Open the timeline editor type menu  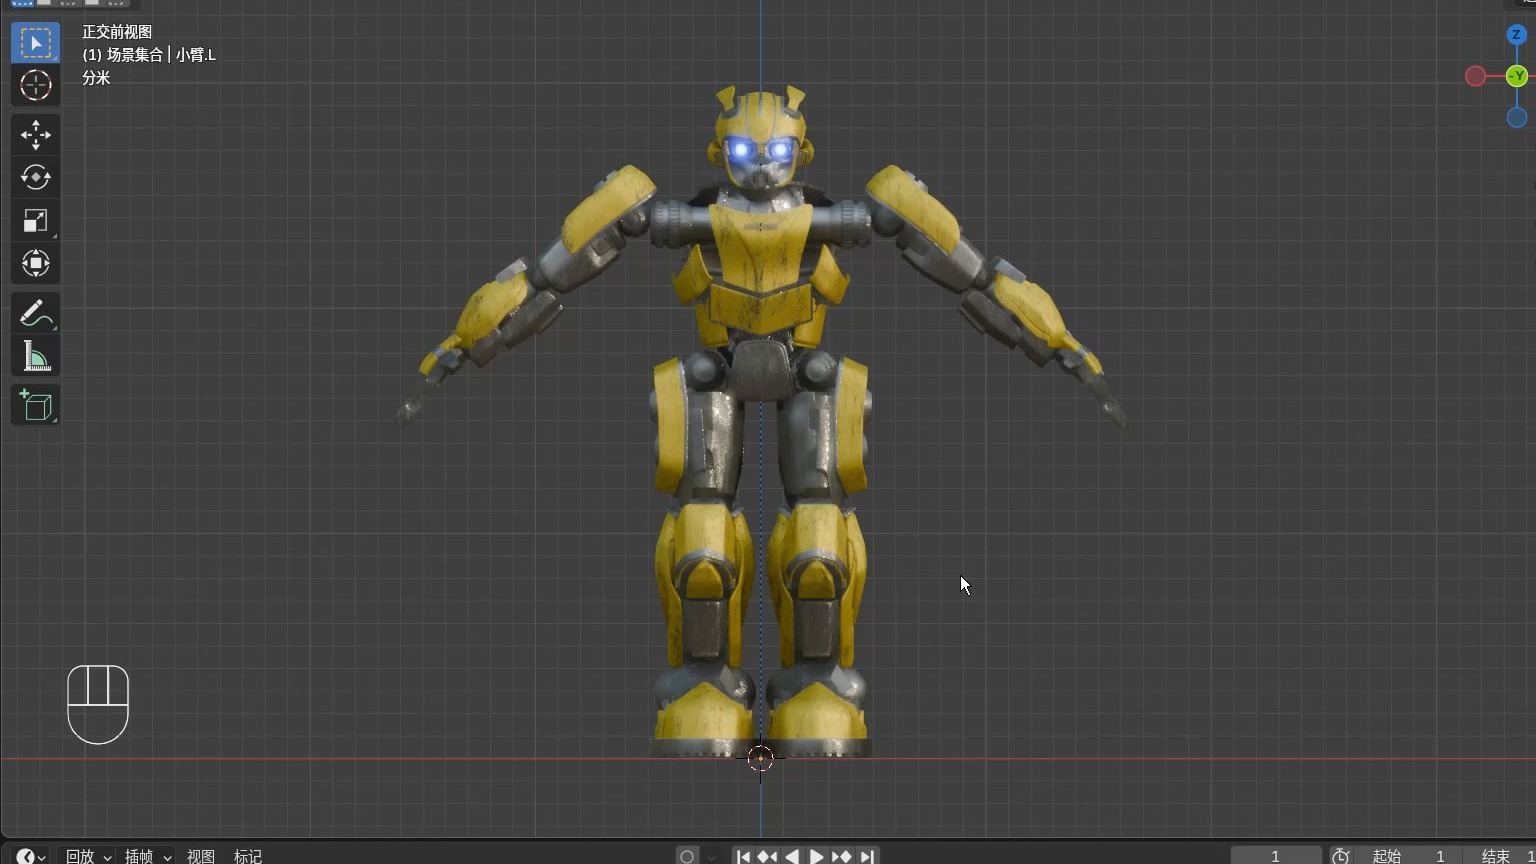click(x=31, y=856)
